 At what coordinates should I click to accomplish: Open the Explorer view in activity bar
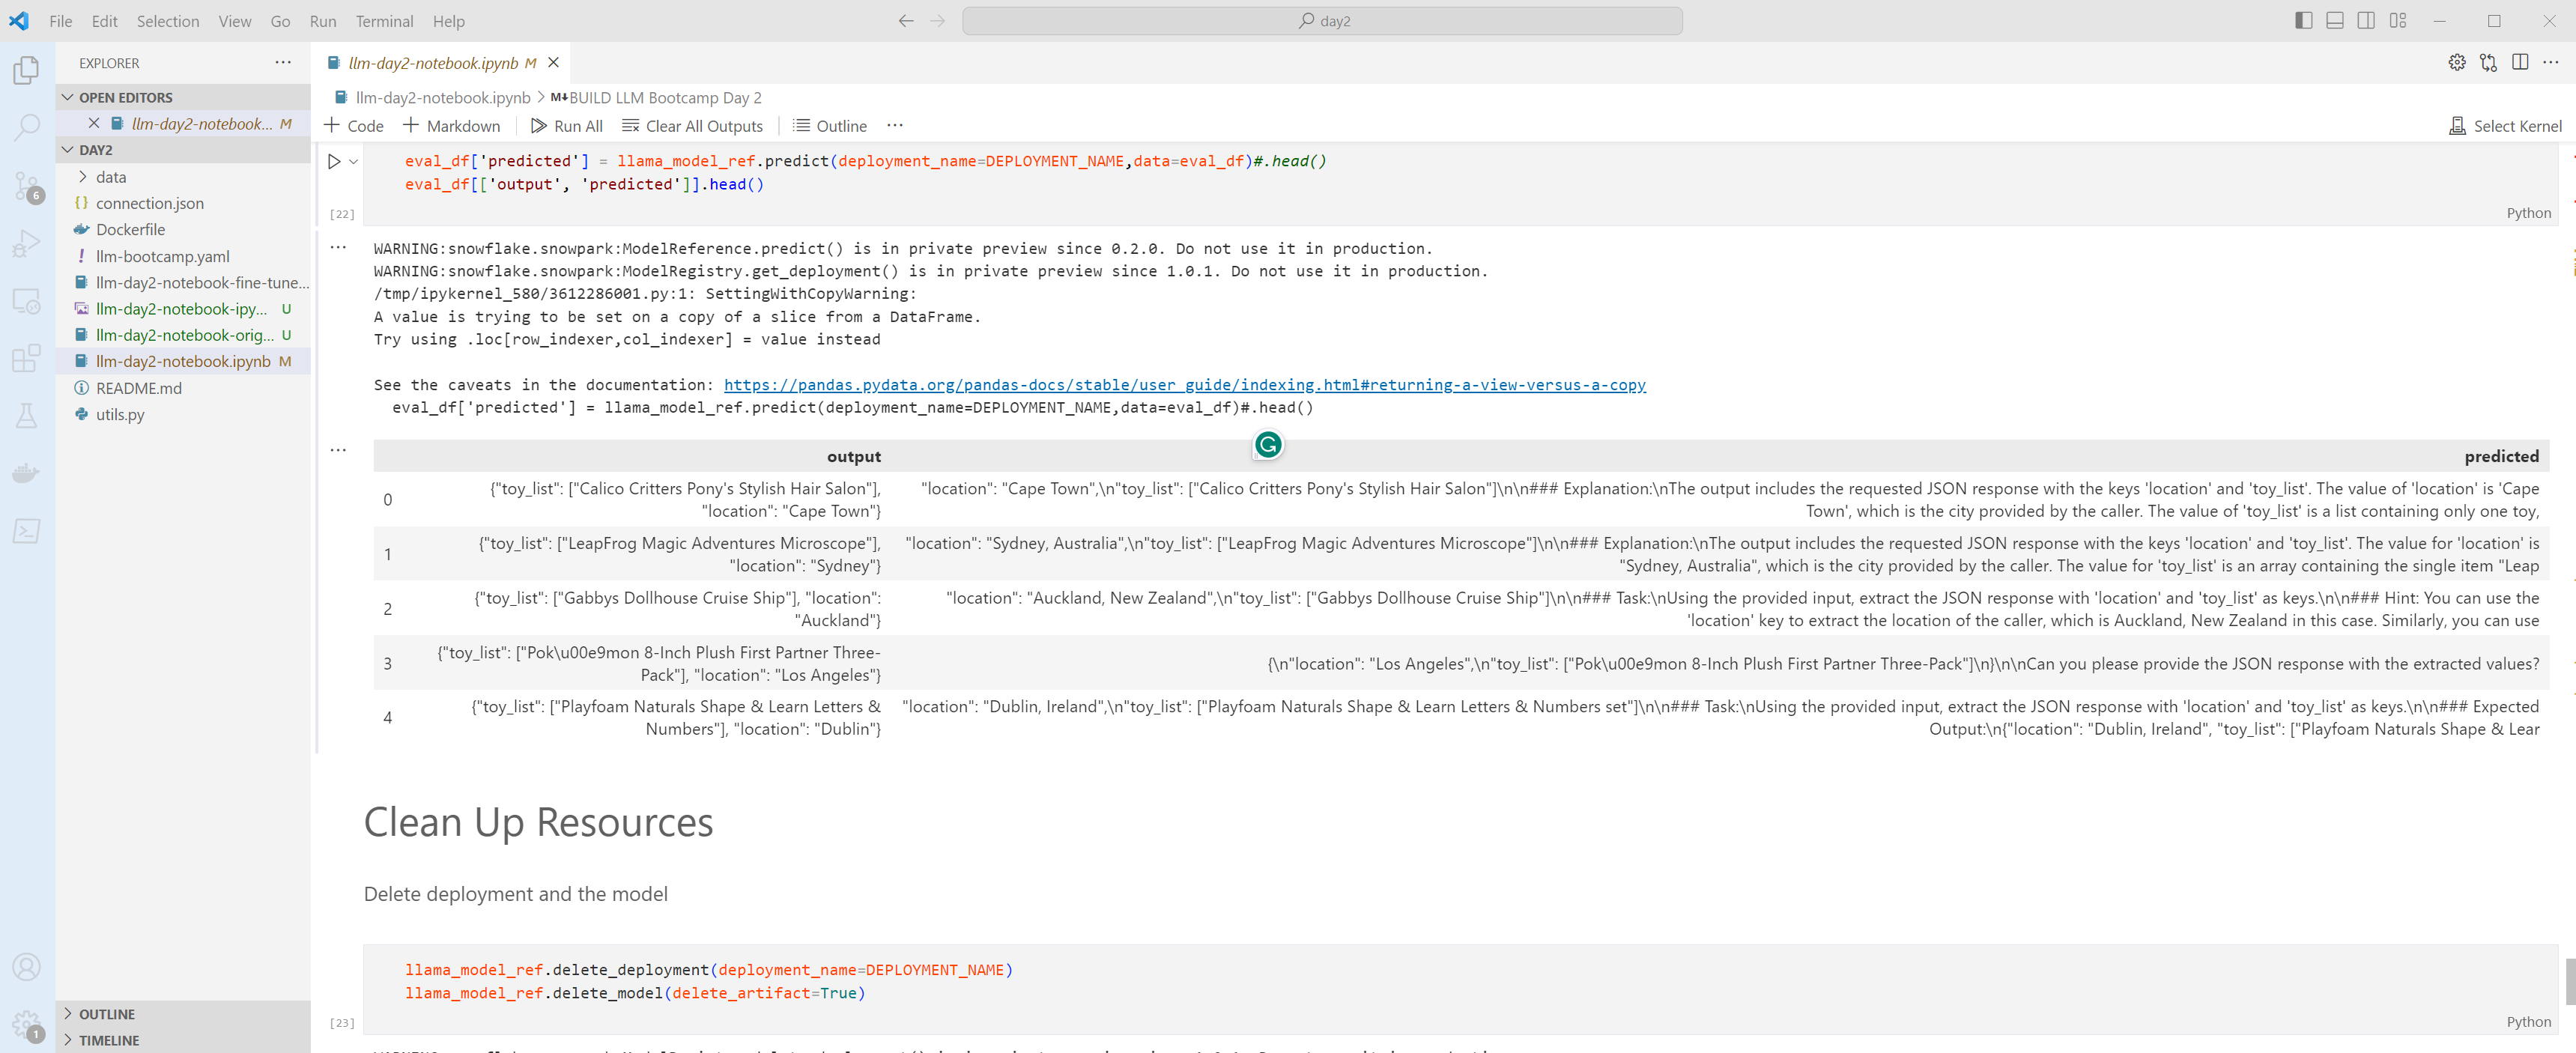point(27,70)
